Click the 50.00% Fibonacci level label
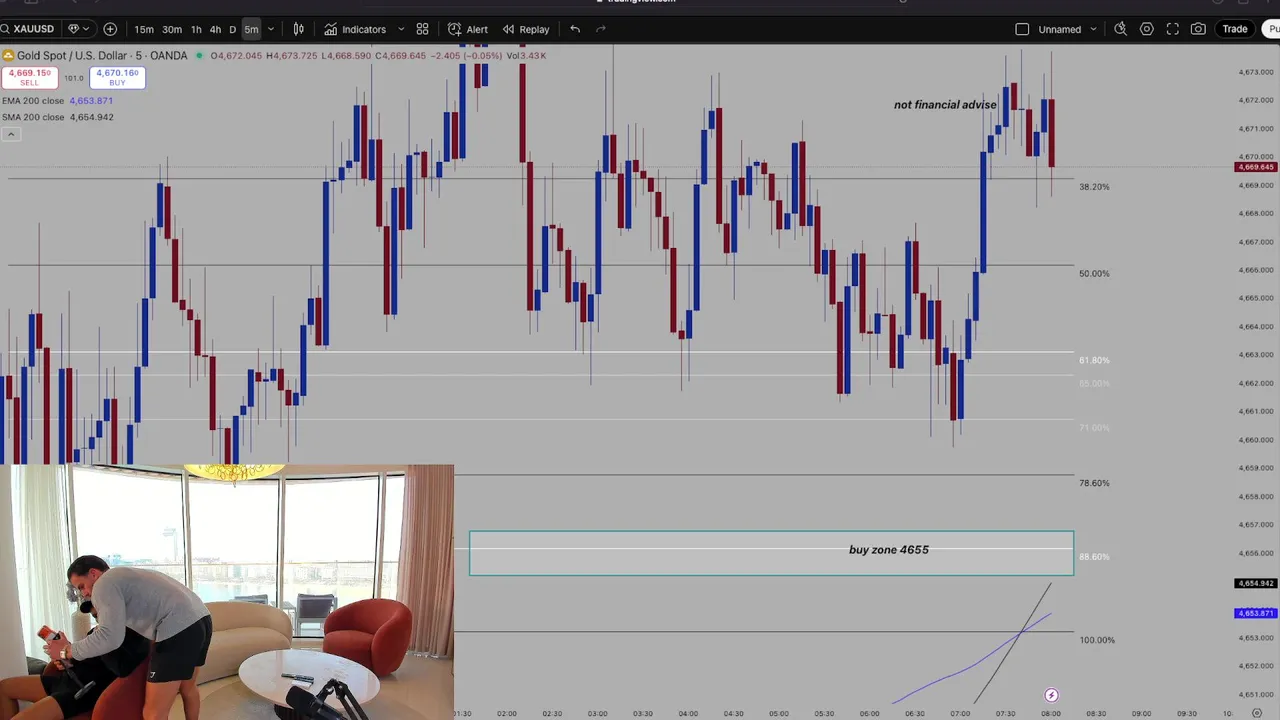 pos(1094,273)
